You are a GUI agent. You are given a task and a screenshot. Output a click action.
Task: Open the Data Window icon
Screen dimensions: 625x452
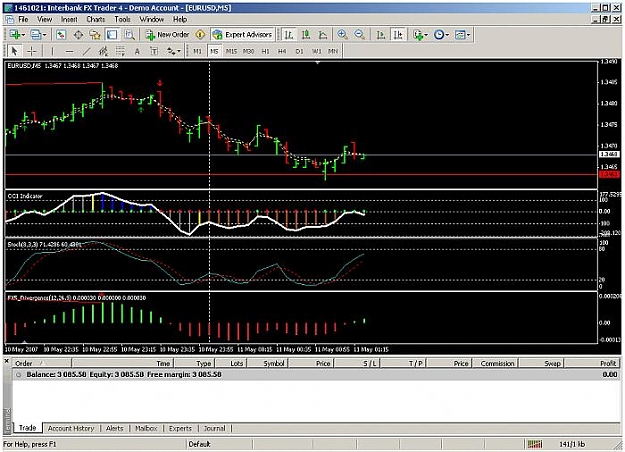(x=79, y=35)
